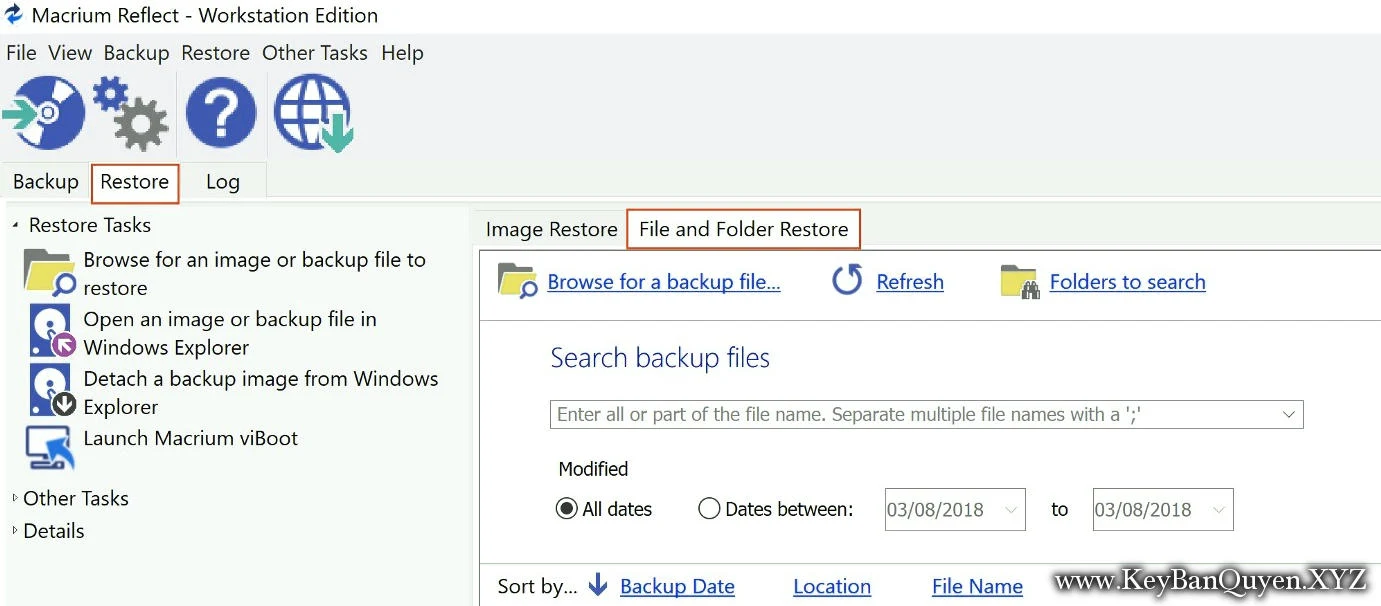Open the Backup menu

click(137, 53)
